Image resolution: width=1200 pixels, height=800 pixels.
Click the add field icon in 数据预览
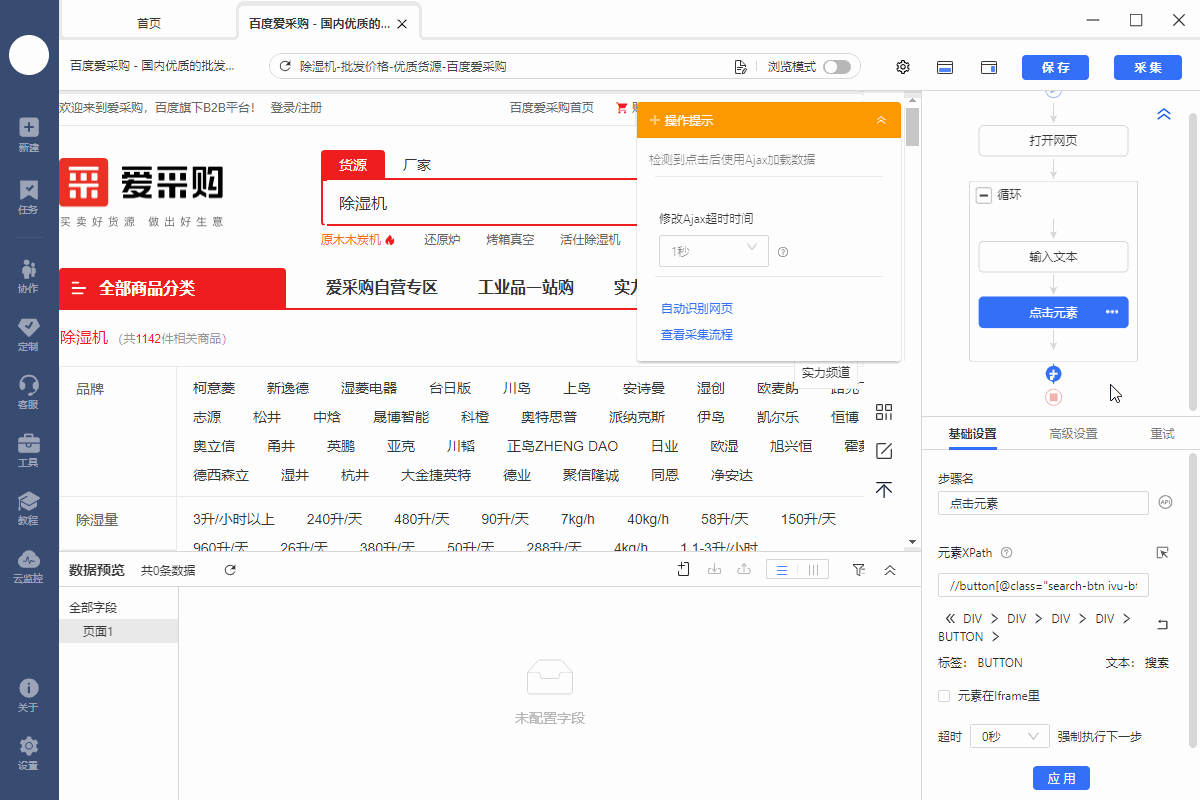(x=684, y=569)
